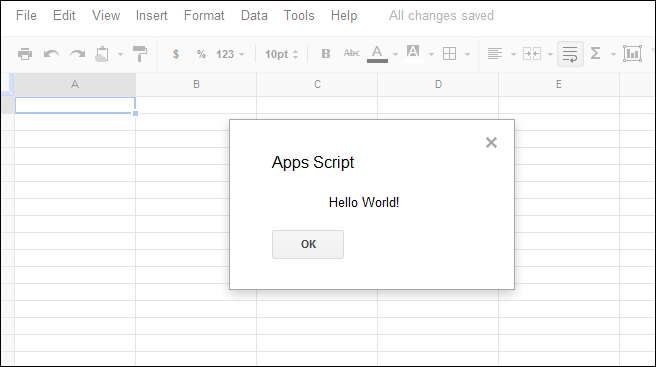Viewport: 656px width, 367px height.
Task: Open the File menu
Action: 26,15
